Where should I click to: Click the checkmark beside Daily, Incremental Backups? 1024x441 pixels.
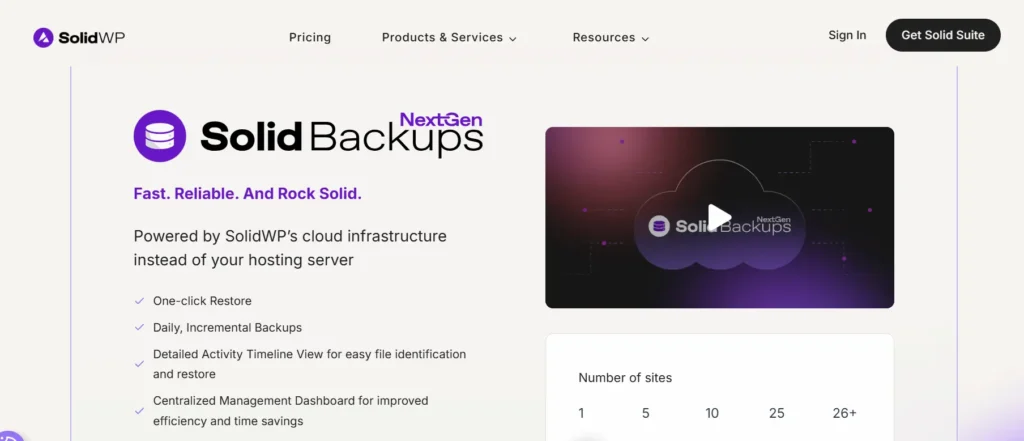pyautogui.click(x=139, y=327)
